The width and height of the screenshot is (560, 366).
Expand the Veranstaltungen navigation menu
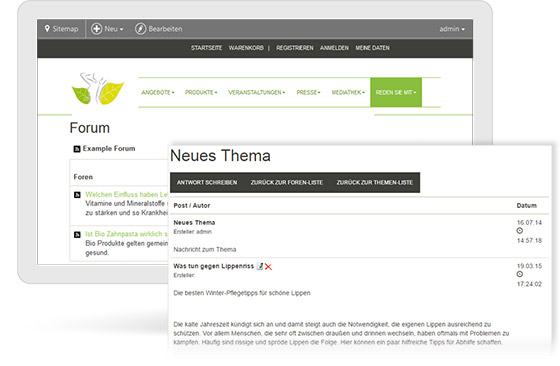[257, 92]
